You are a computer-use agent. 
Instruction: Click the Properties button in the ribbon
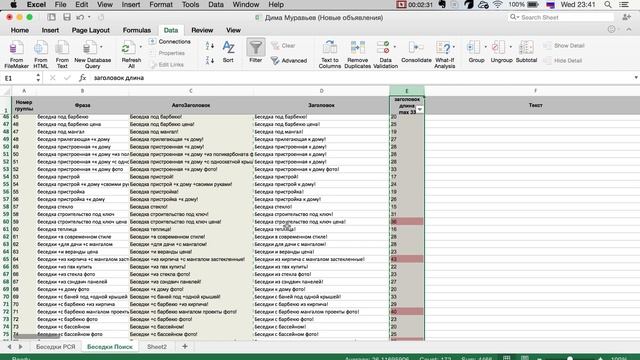[x=167, y=53]
